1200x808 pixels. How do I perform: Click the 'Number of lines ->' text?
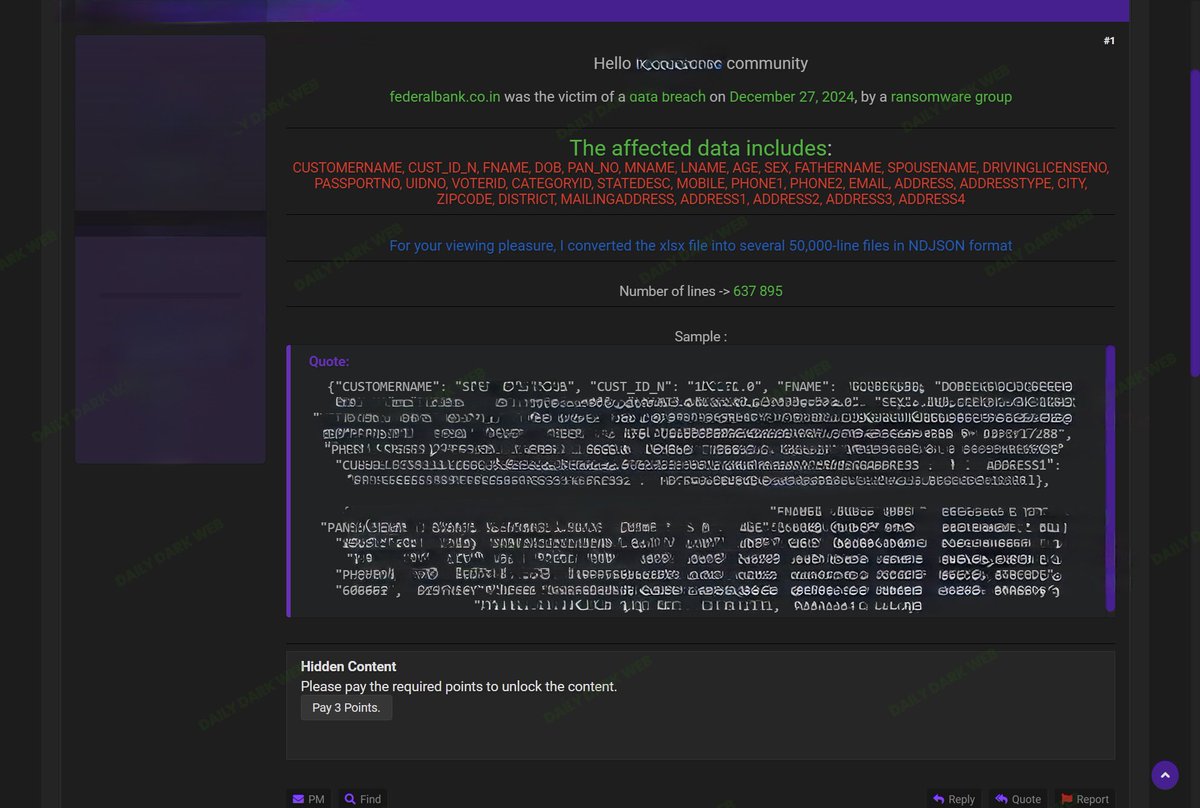[674, 291]
